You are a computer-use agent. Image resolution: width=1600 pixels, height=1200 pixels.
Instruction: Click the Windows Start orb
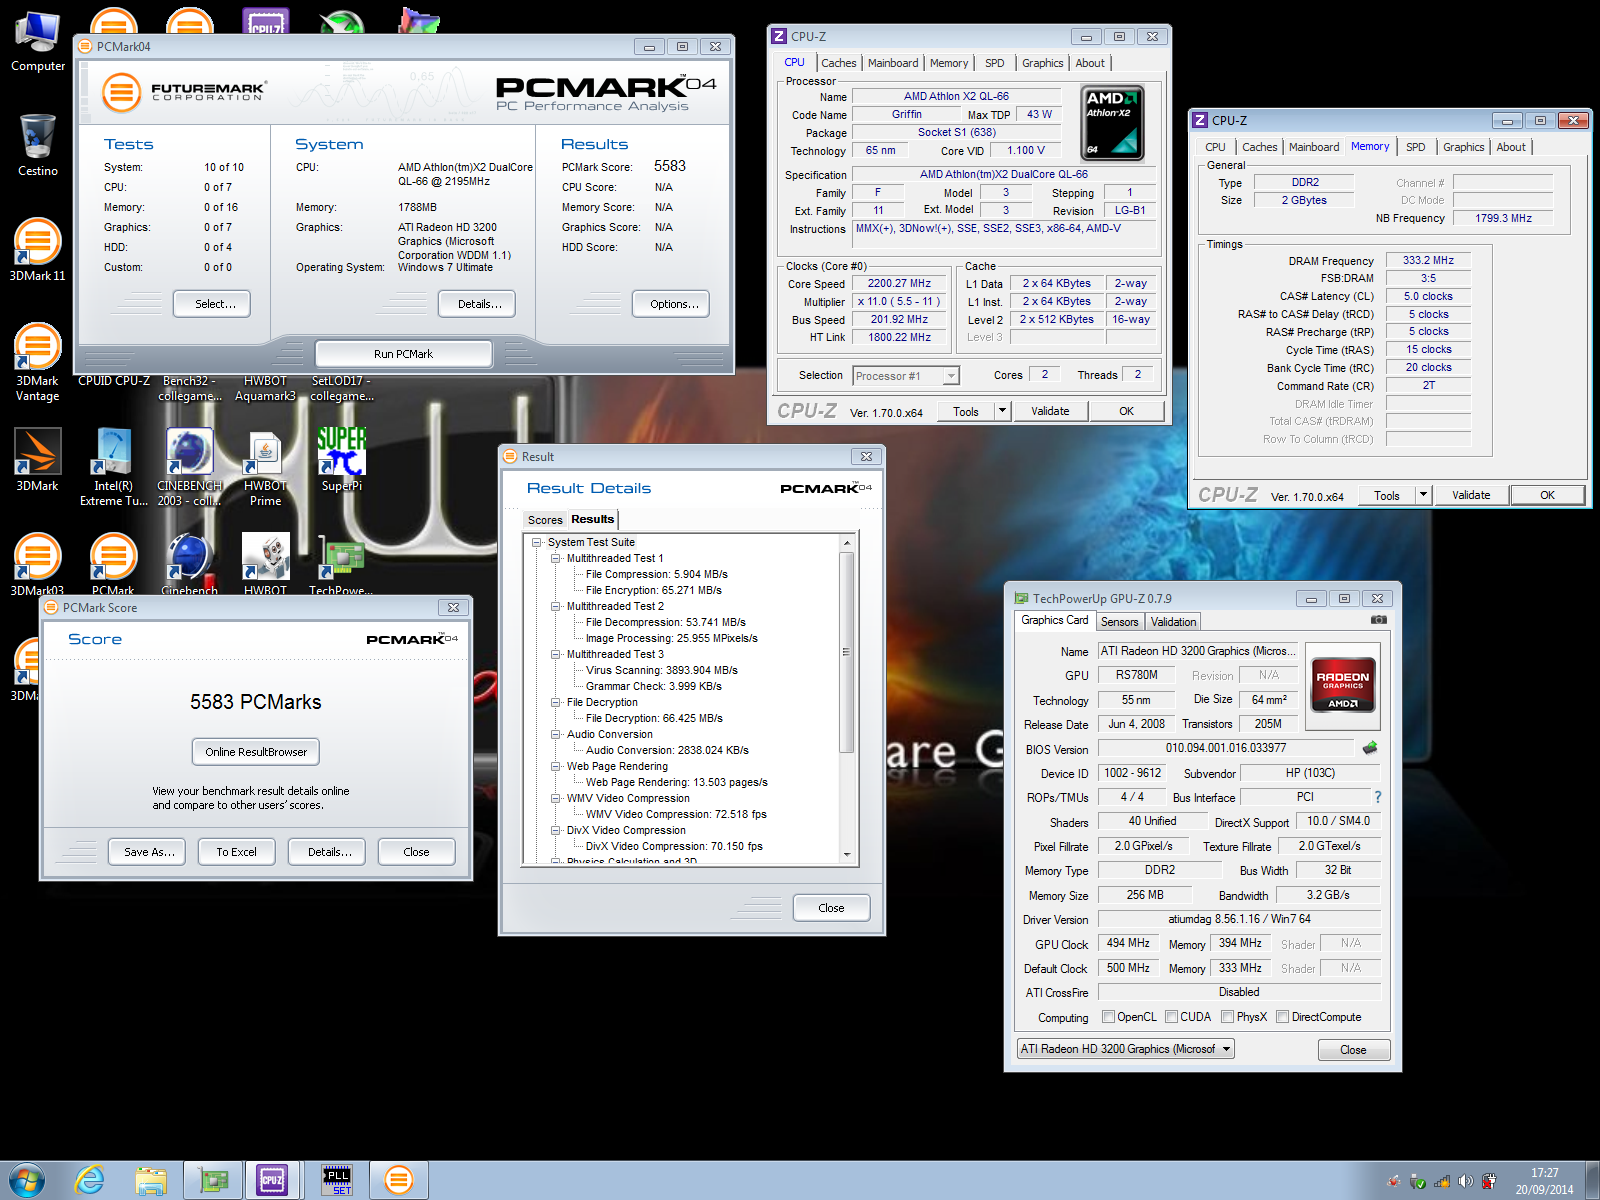click(x=27, y=1180)
